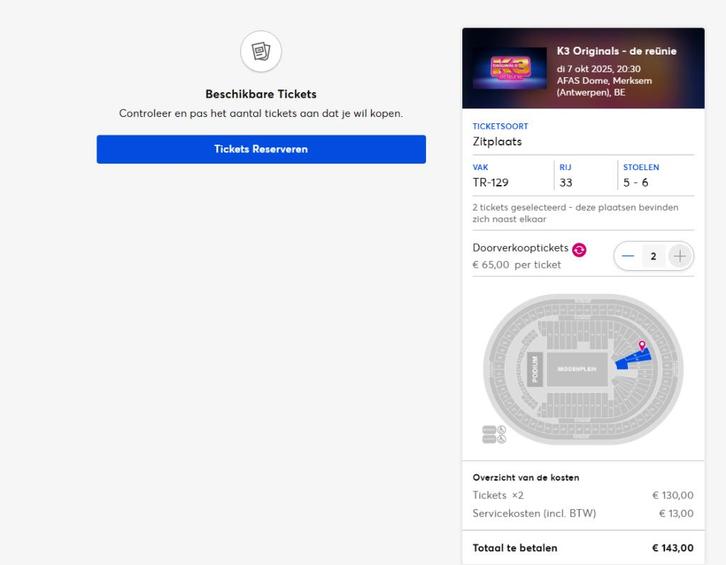Click the Middenplein area on seat map
This screenshot has width=726, height=565.
pos(577,368)
